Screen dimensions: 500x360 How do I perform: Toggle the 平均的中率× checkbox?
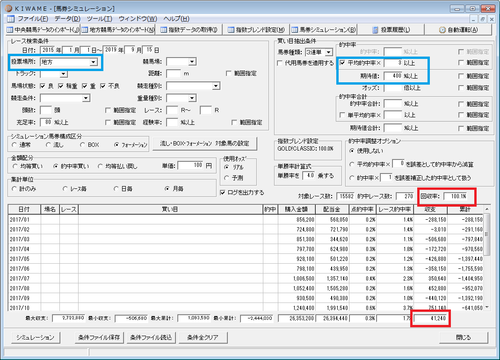point(342,63)
